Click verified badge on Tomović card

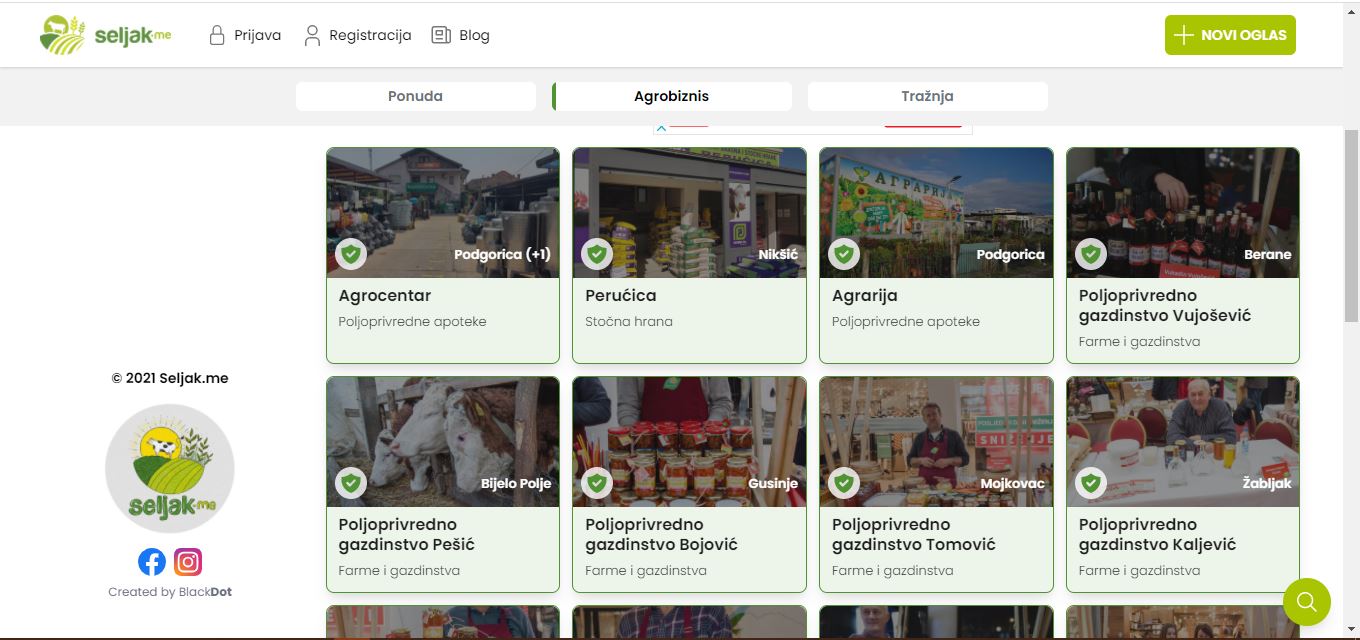(x=844, y=483)
